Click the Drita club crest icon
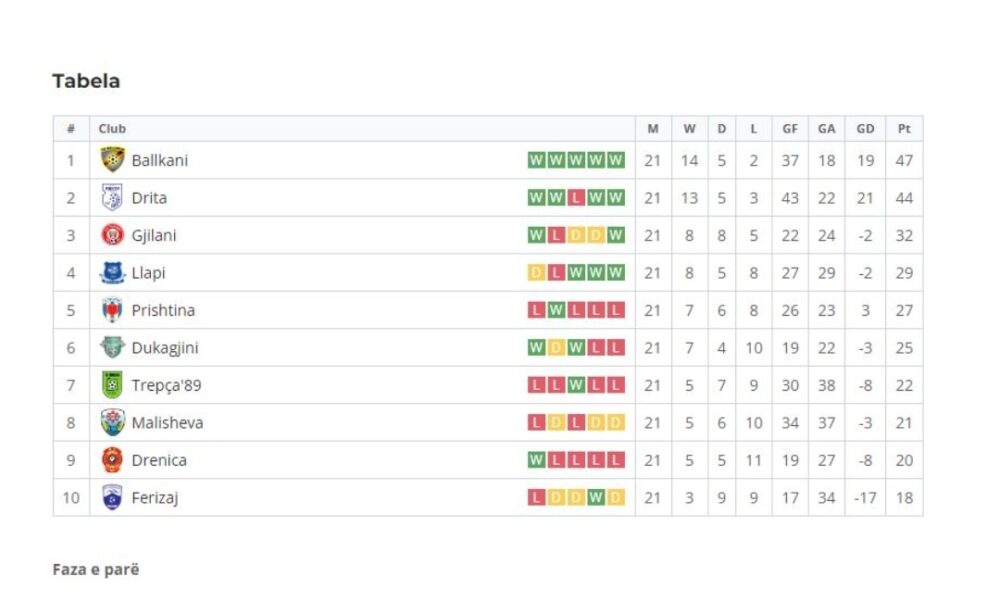 click(x=112, y=198)
